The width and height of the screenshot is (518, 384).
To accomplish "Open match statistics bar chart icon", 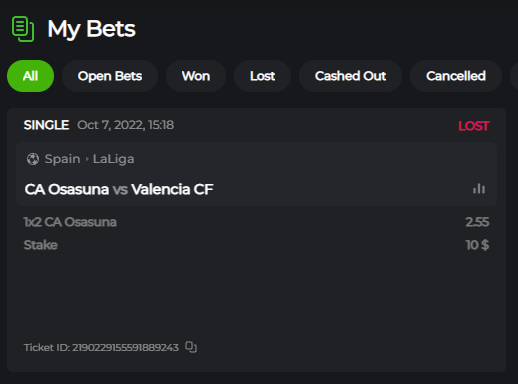I will 479,189.
